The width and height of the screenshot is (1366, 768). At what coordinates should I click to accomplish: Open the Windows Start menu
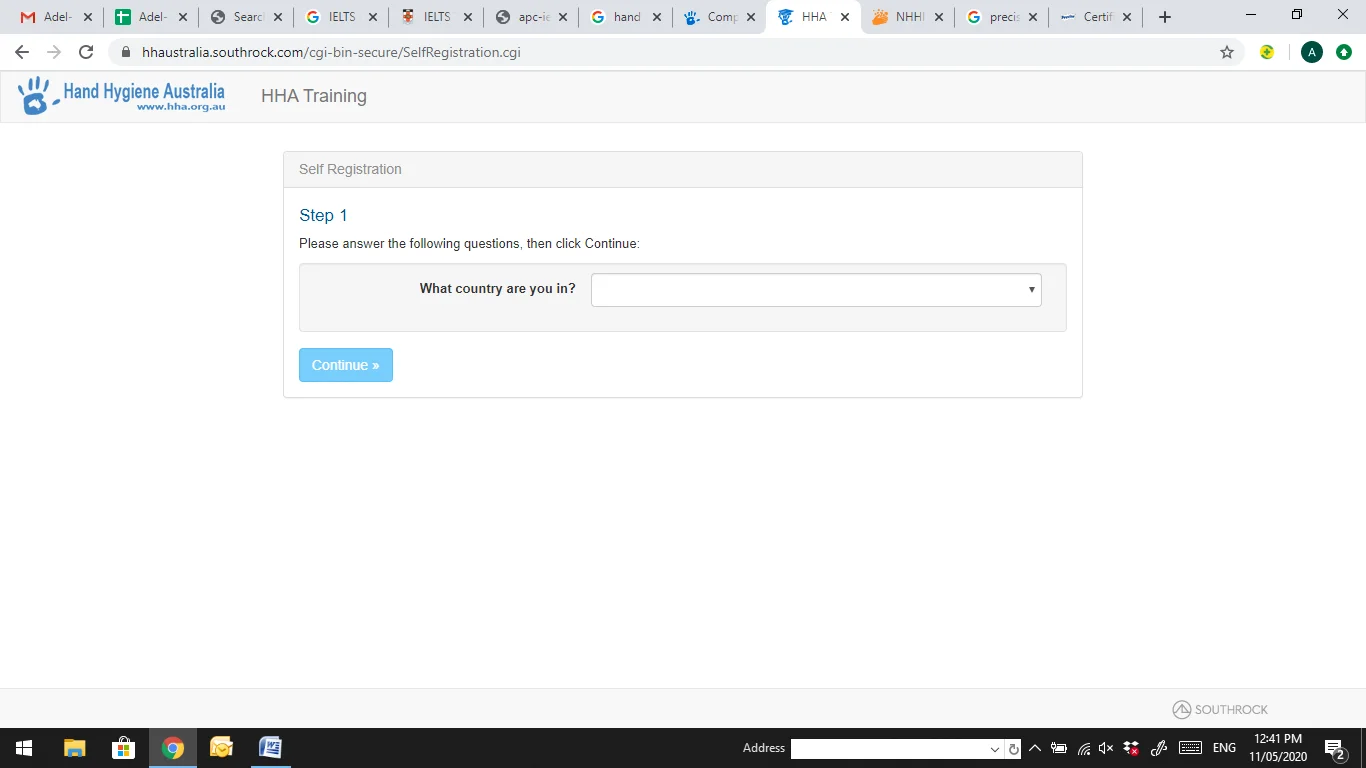(24, 748)
